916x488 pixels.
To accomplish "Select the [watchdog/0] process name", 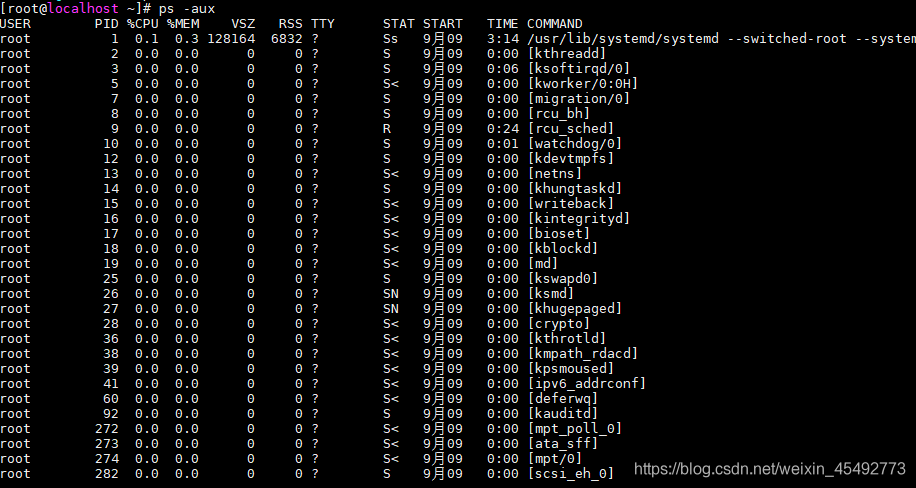I will point(575,144).
